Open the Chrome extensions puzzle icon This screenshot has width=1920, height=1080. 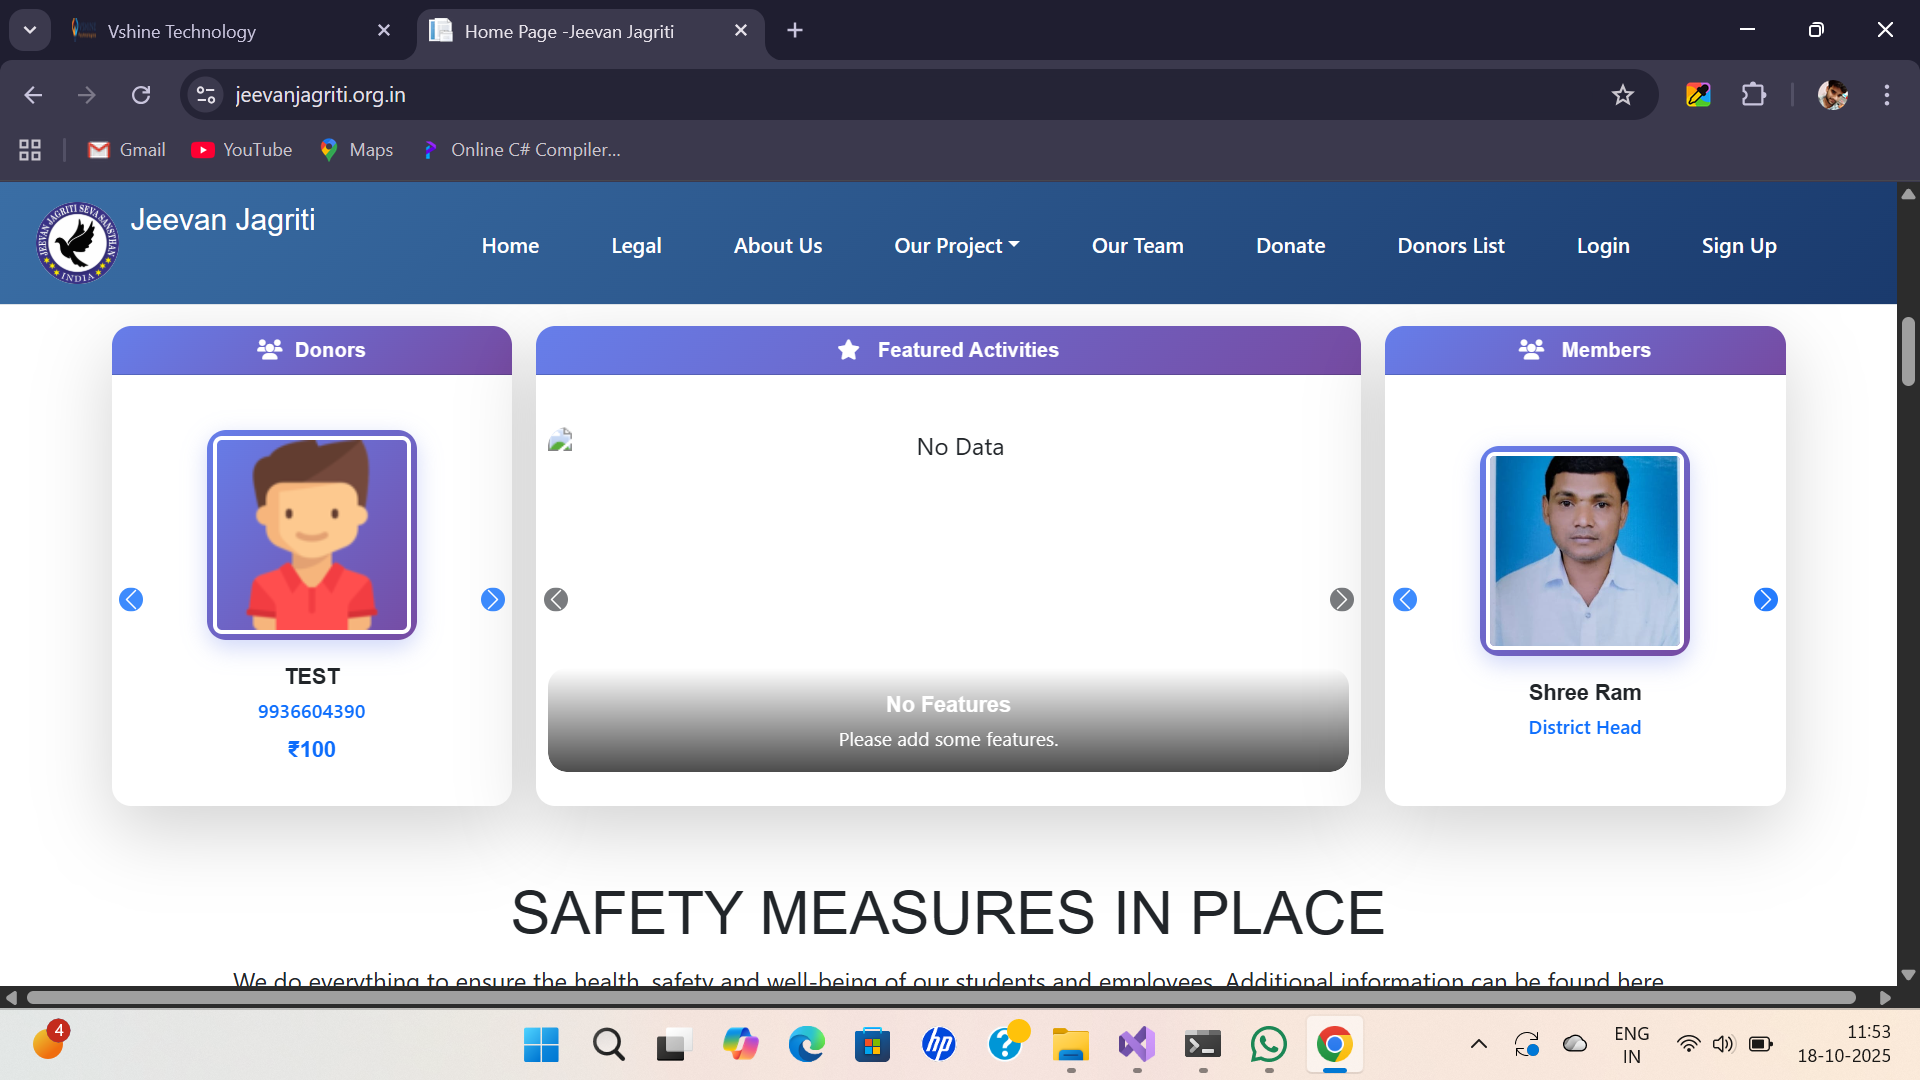1753,95
